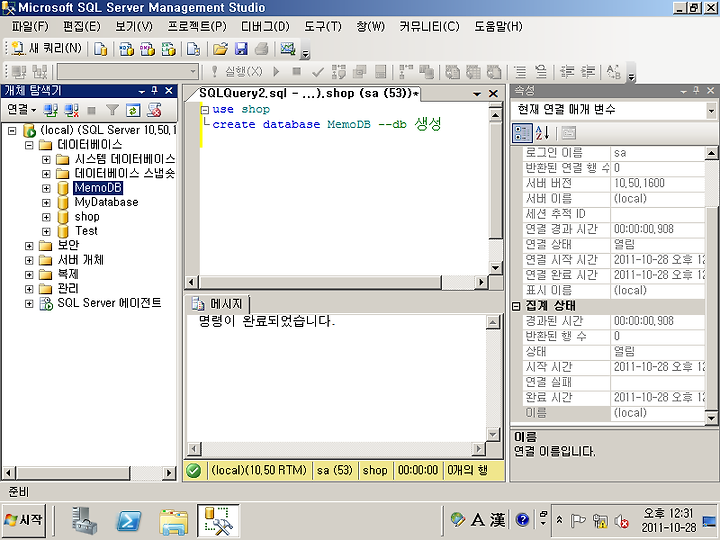
Task: Open the 편집(E) menu
Action: (81, 26)
